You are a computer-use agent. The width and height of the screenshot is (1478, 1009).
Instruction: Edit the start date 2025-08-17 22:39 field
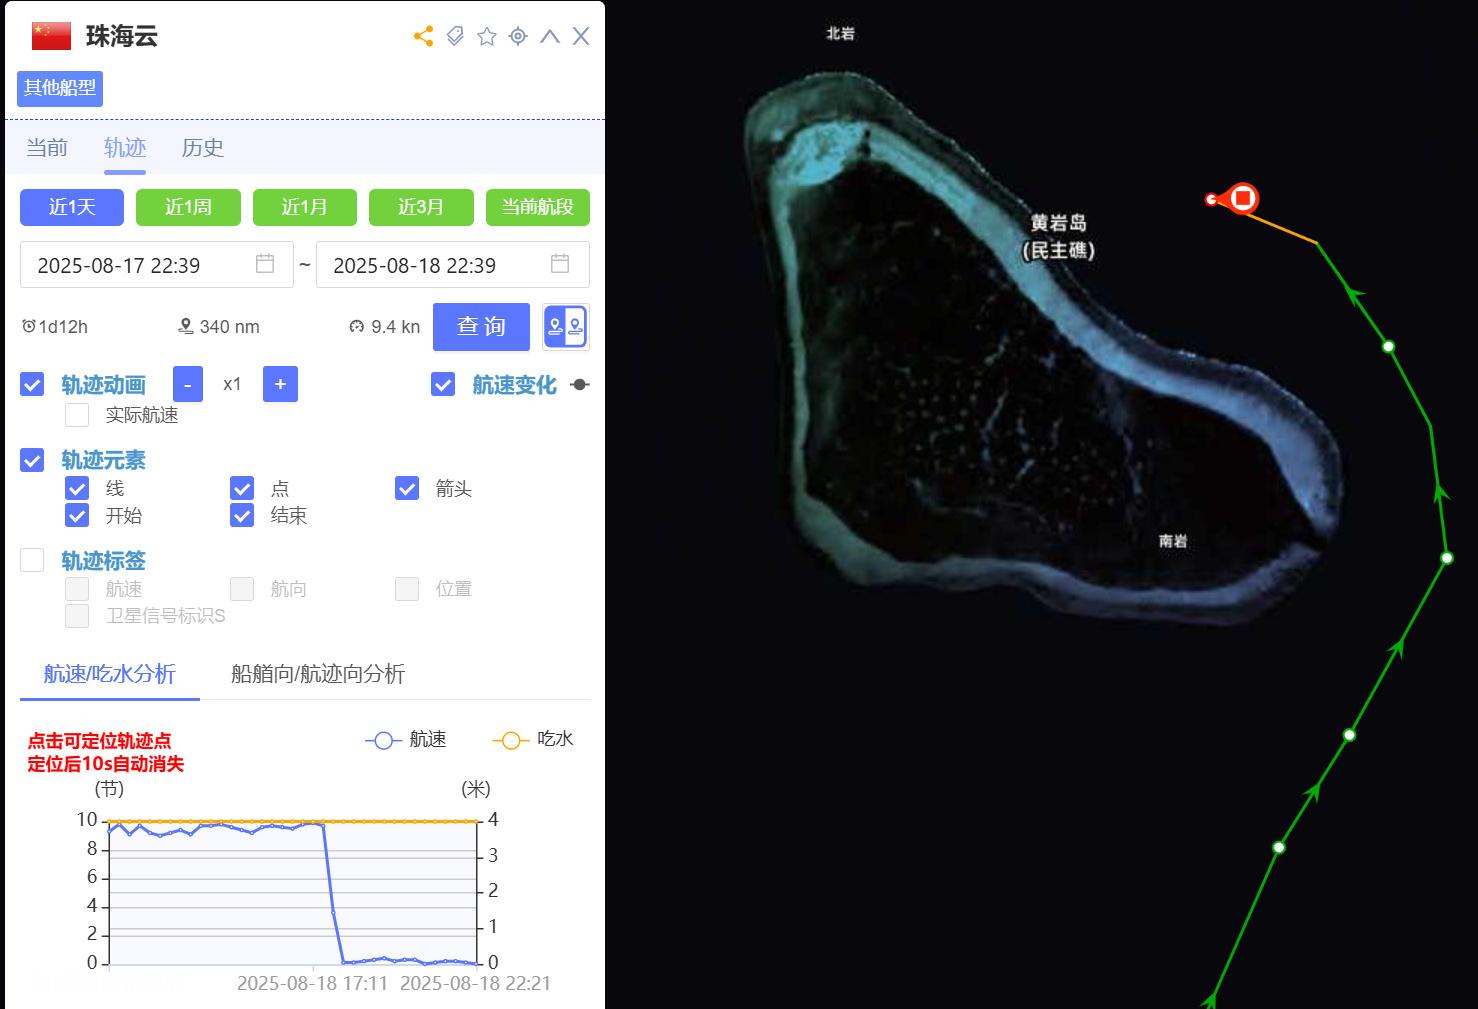[x=156, y=265]
